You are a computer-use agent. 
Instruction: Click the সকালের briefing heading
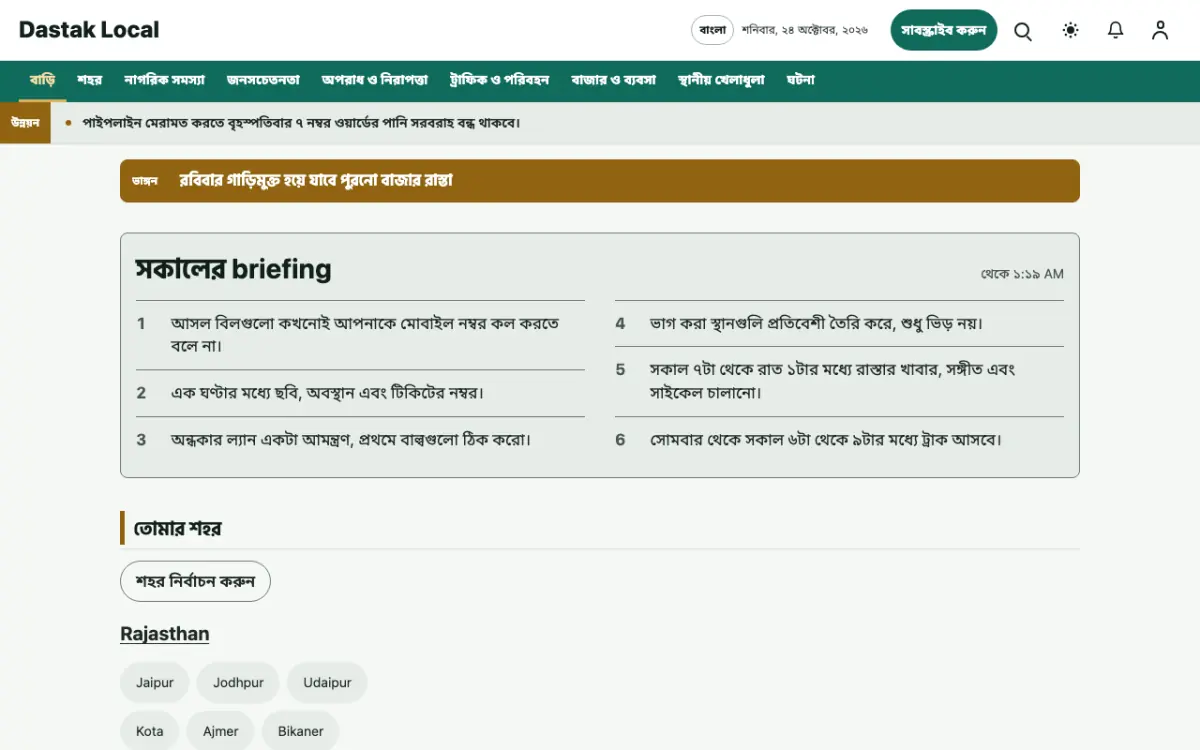(x=233, y=269)
